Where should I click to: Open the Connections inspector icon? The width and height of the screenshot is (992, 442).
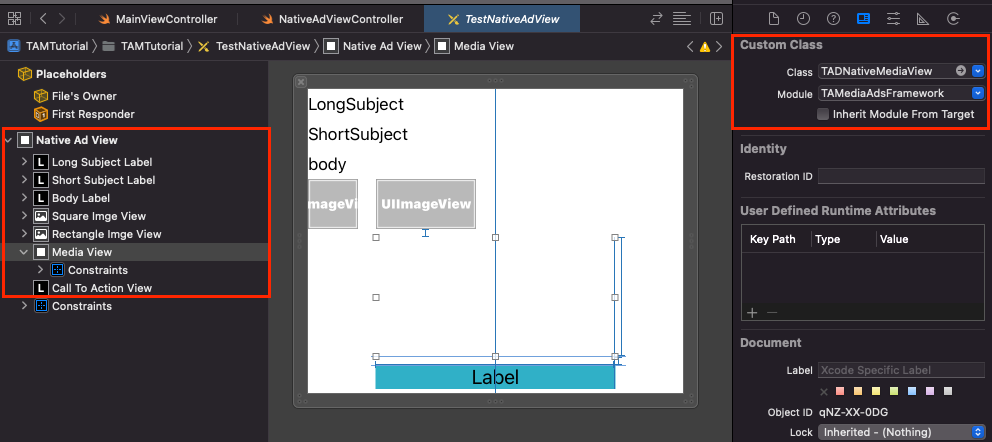953,18
